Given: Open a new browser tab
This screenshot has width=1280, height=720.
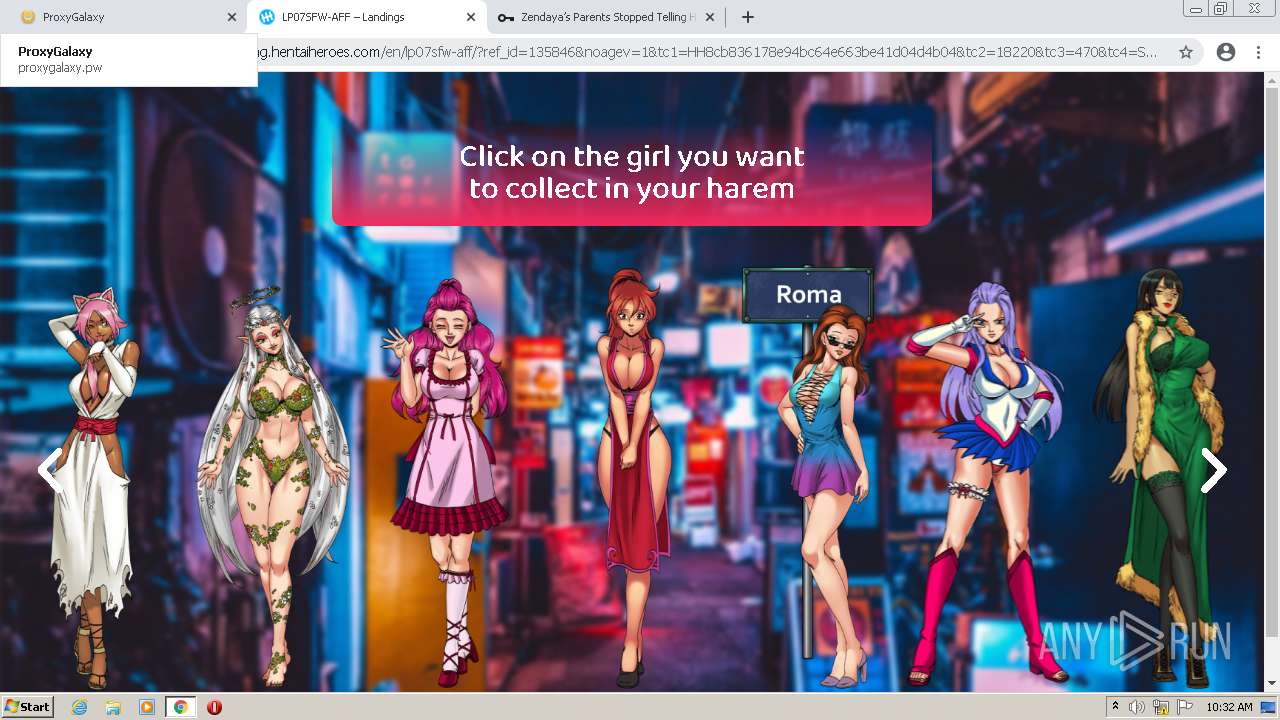Looking at the screenshot, I should click(747, 17).
